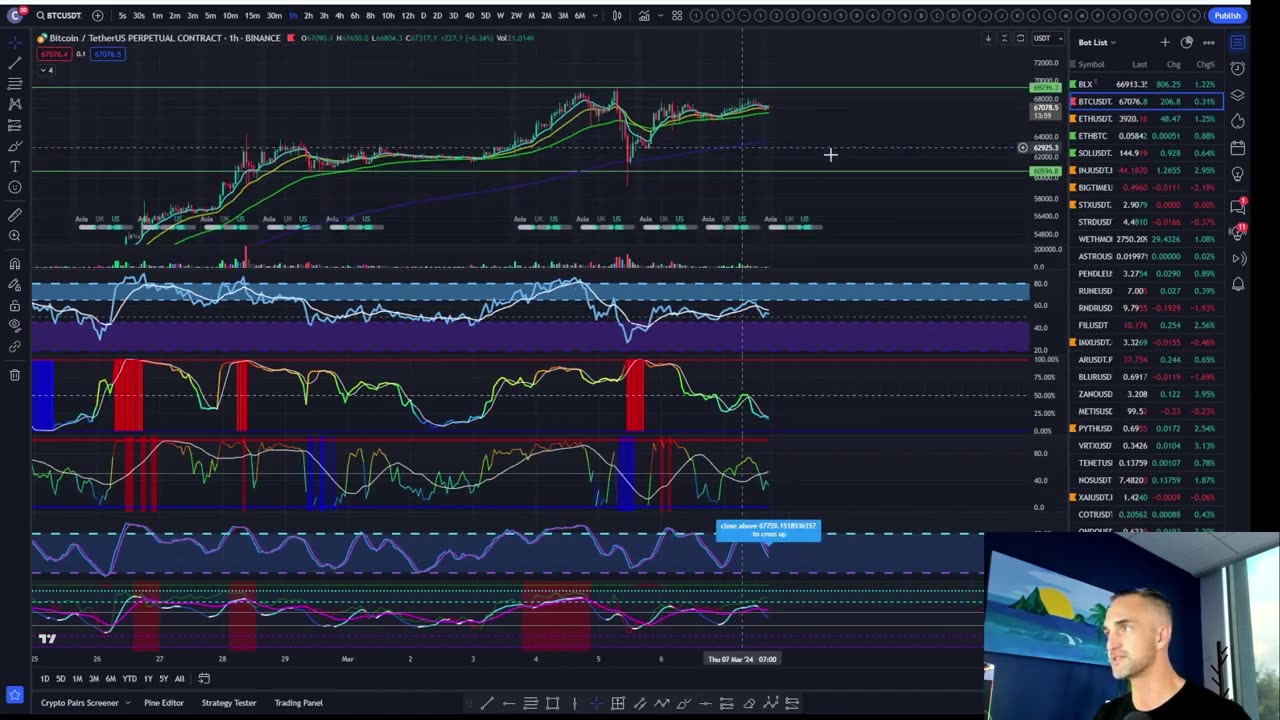Toggle hide all drawings eye icon
The width and height of the screenshot is (1280, 720).
tap(15, 326)
